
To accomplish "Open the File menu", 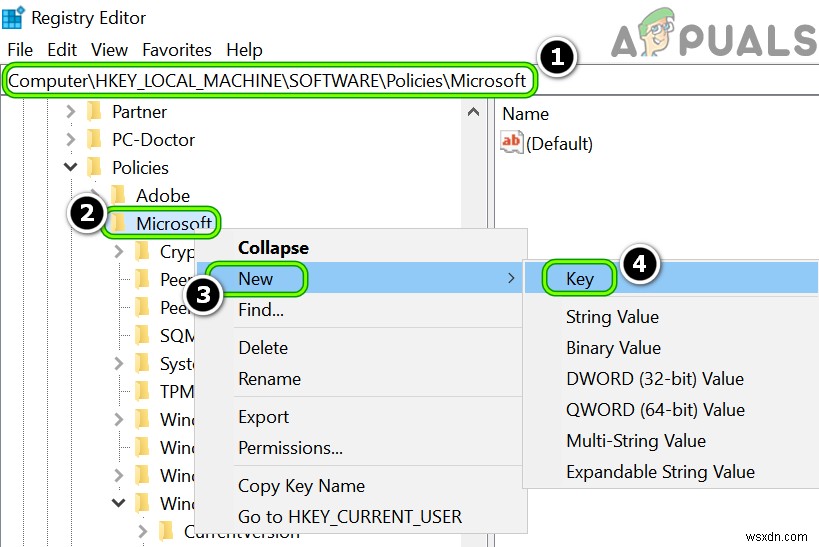I will click(20, 50).
